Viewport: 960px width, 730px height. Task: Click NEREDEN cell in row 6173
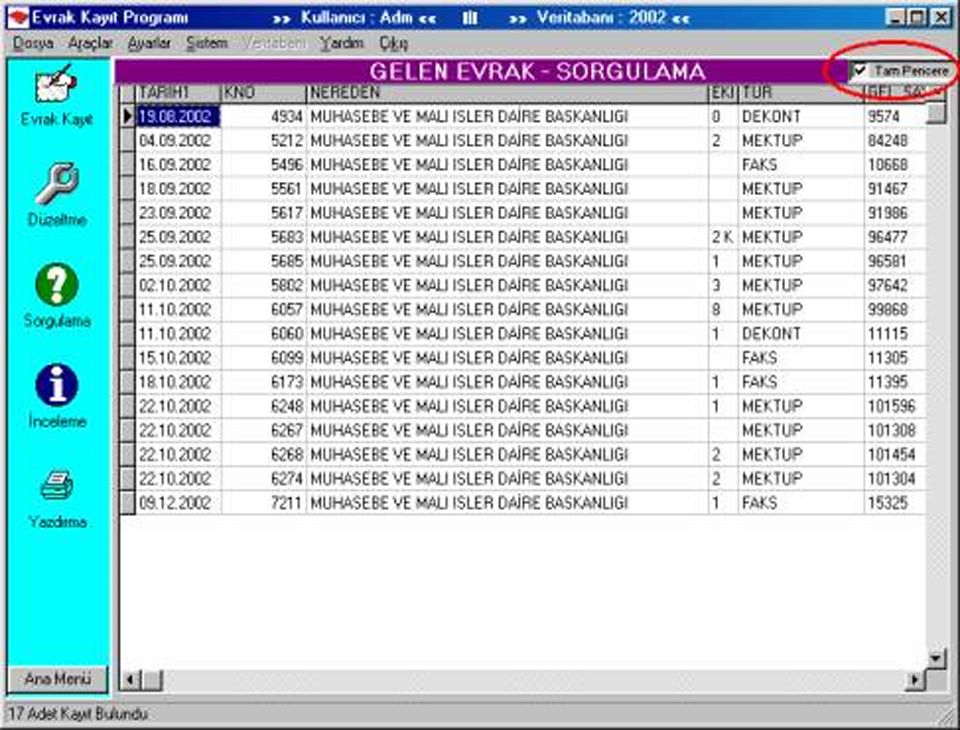pyautogui.click(x=507, y=383)
